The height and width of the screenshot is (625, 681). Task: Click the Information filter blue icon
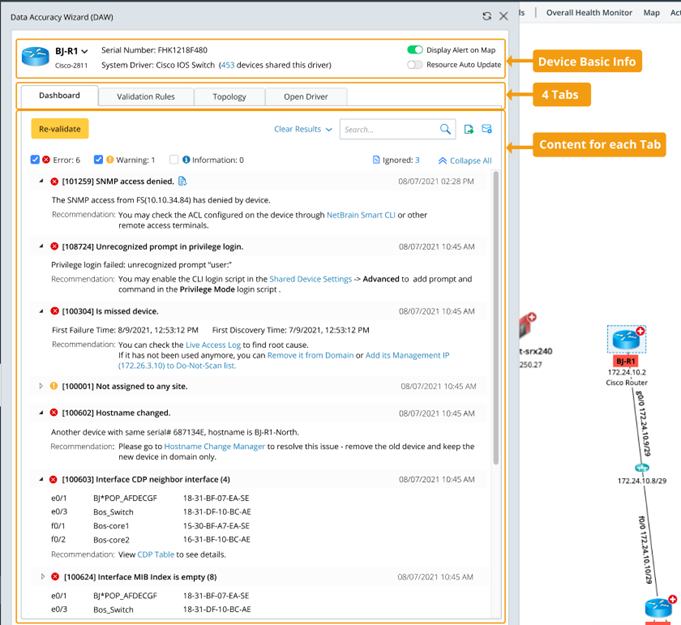(186, 159)
